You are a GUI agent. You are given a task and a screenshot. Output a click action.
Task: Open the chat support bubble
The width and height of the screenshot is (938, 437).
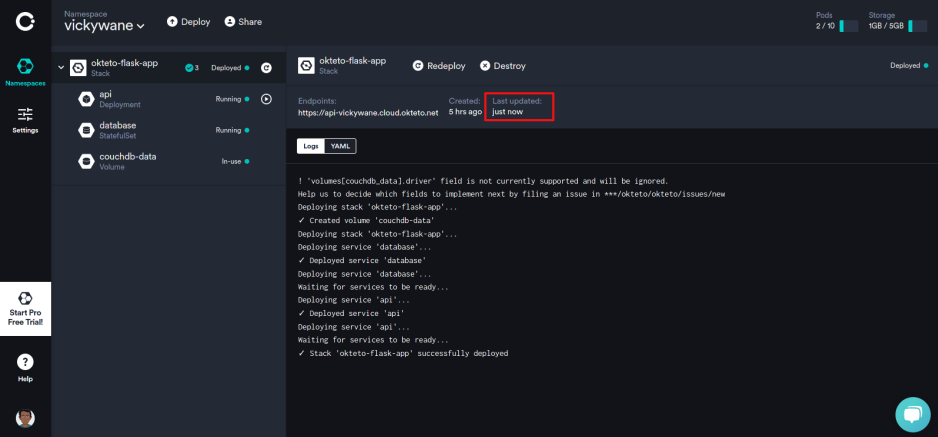point(913,414)
